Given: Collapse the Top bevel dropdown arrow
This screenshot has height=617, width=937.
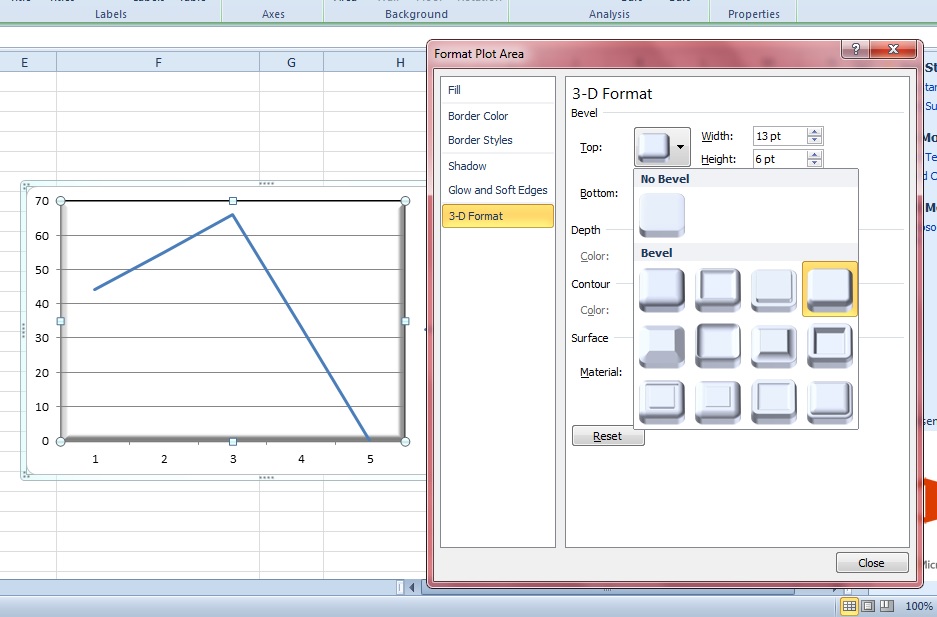Looking at the screenshot, I should (x=681, y=148).
